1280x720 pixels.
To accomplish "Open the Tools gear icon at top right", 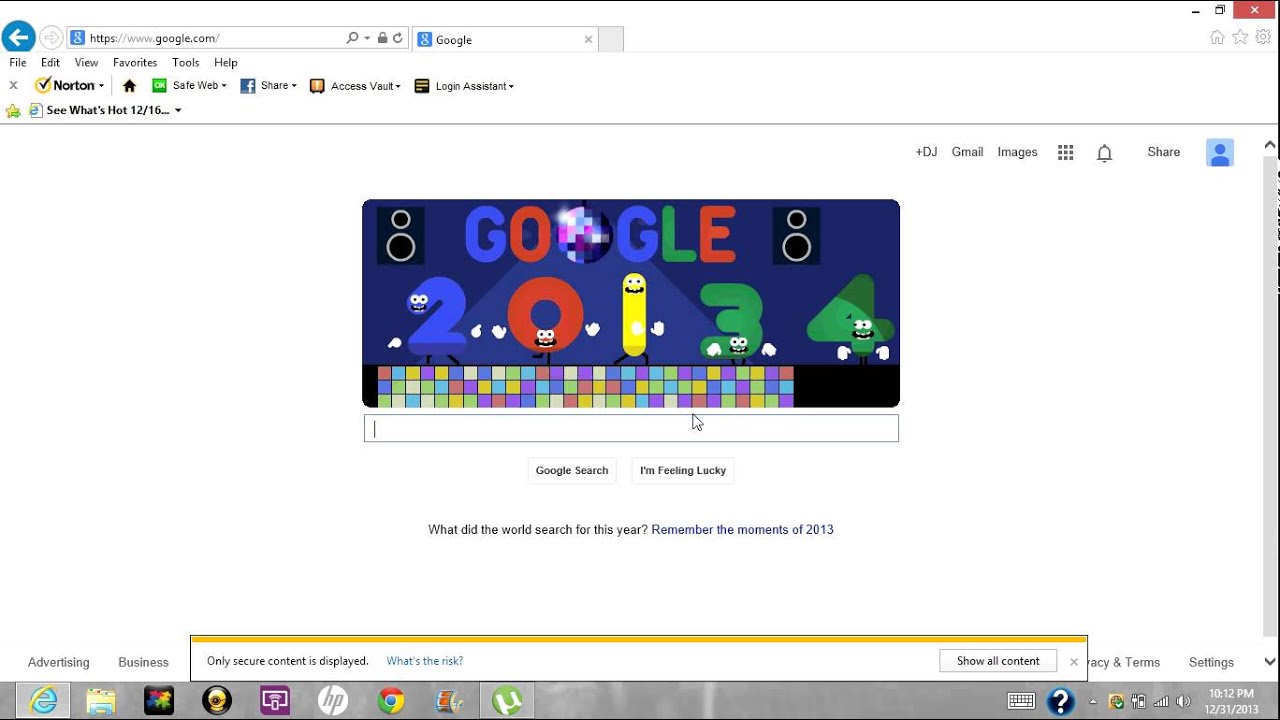I will pyautogui.click(x=1263, y=37).
